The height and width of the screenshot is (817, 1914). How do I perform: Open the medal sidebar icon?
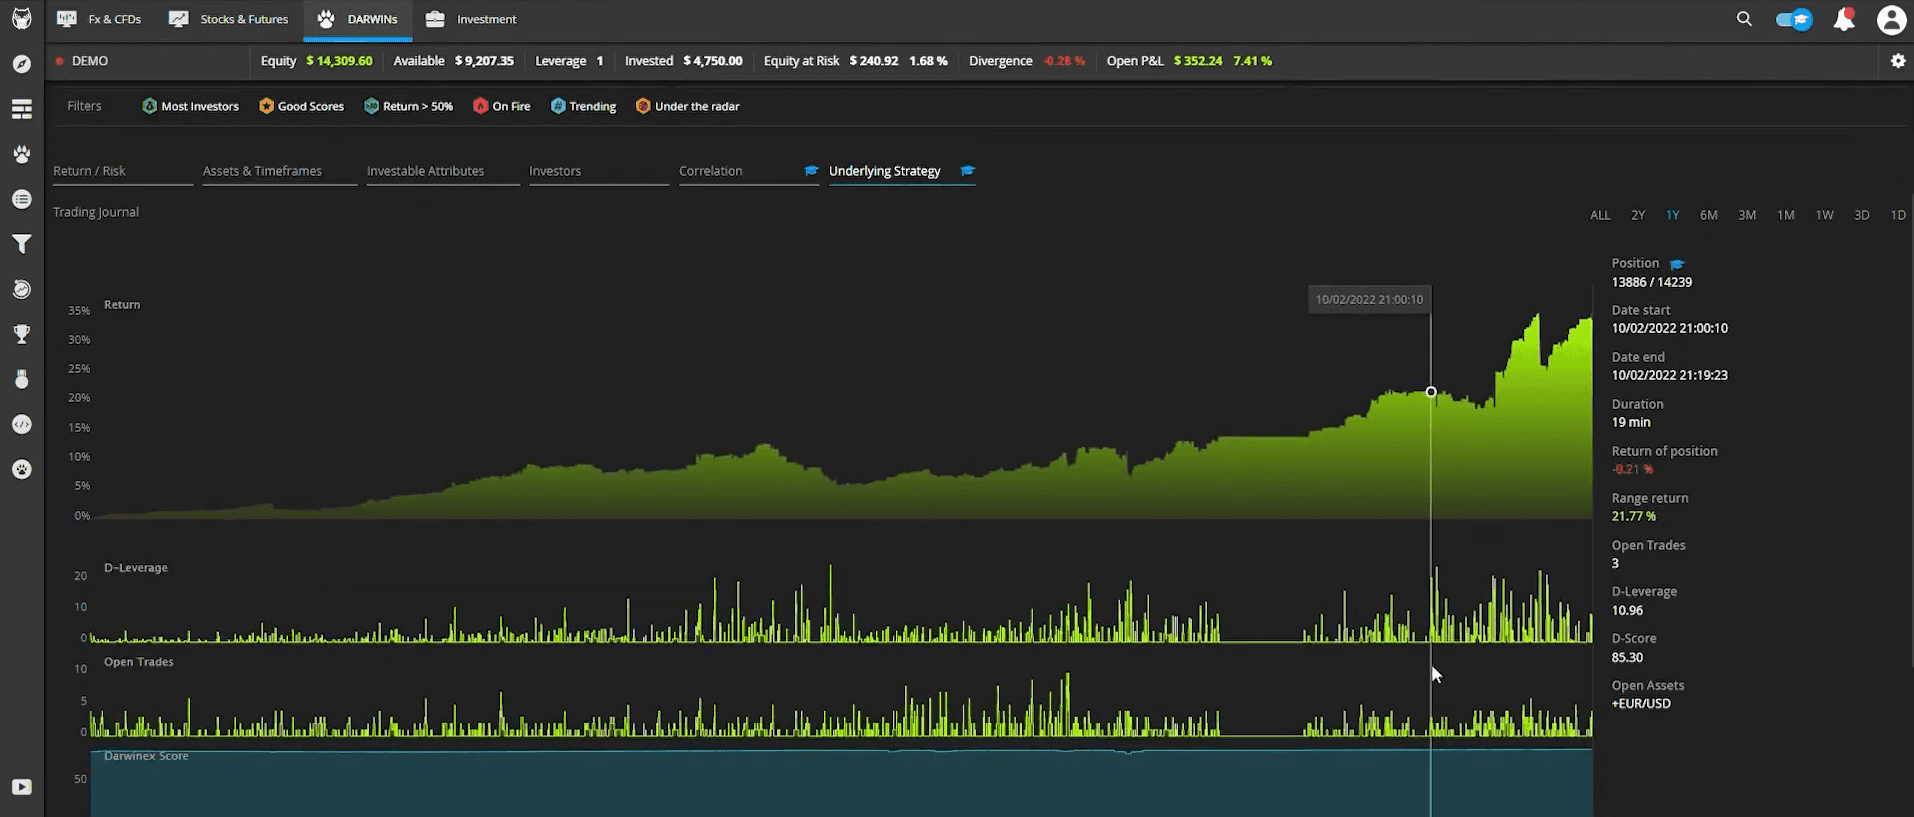tap(22, 379)
